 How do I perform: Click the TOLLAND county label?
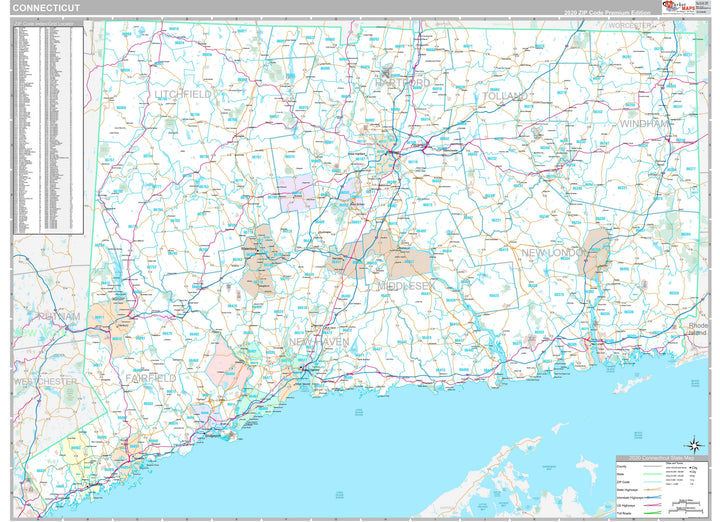point(505,95)
